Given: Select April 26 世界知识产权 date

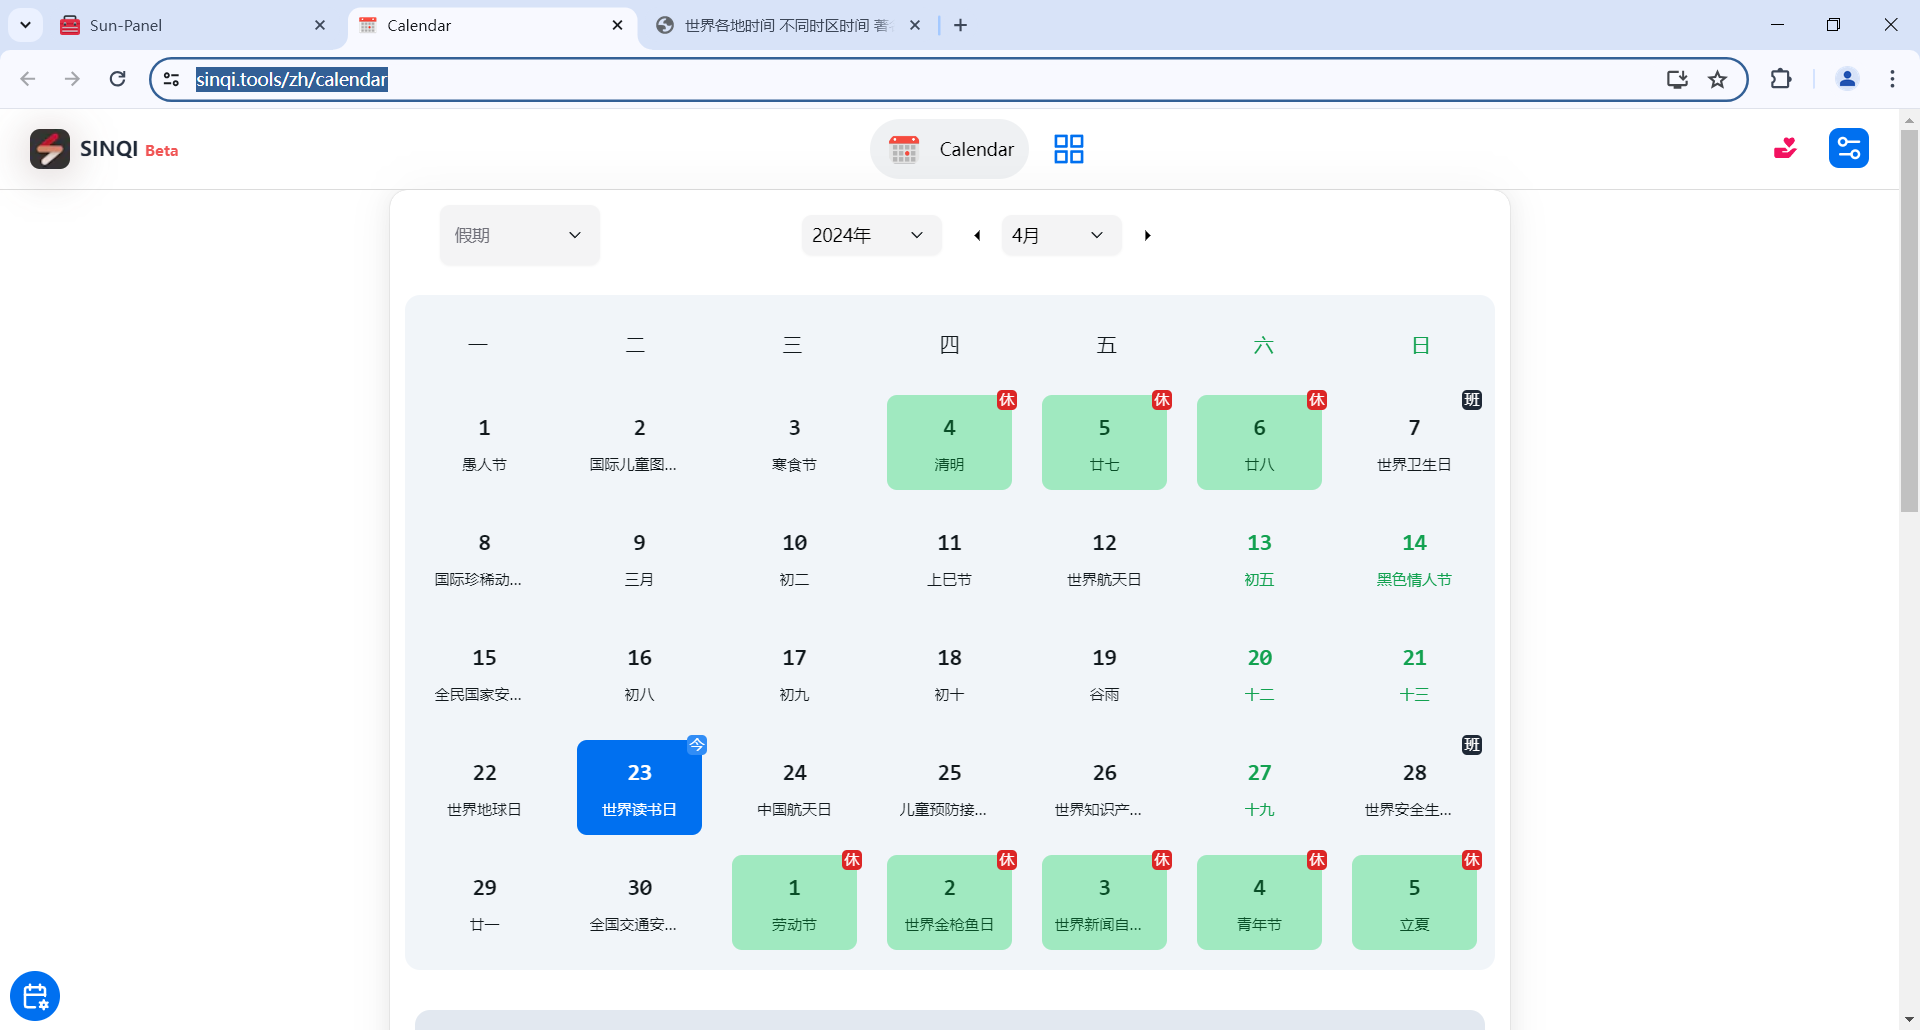Looking at the screenshot, I should click(x=1104, y=788).
